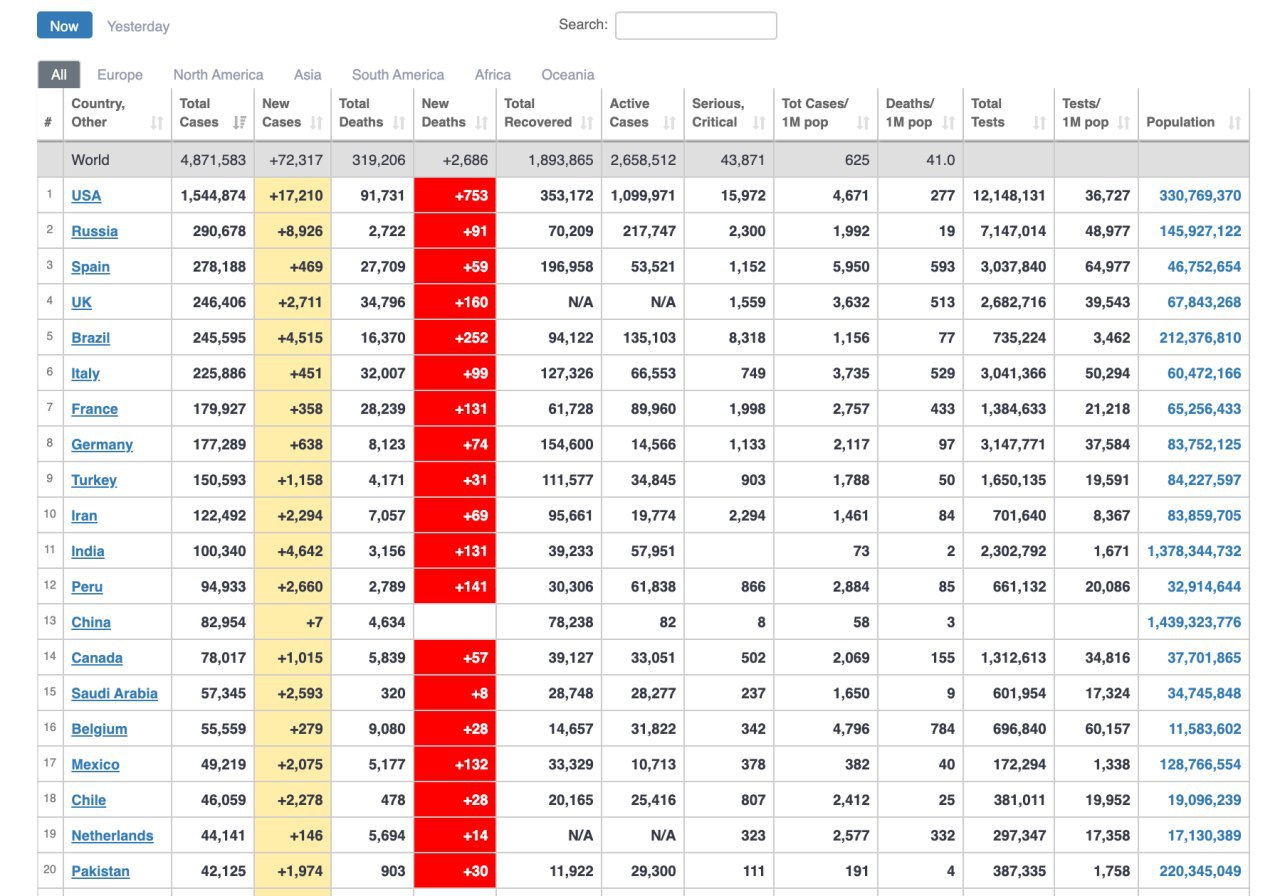The image size is (1280, 896).
Task: Click Mexico's +132 new deaths cell
Action: pos(455,764)
